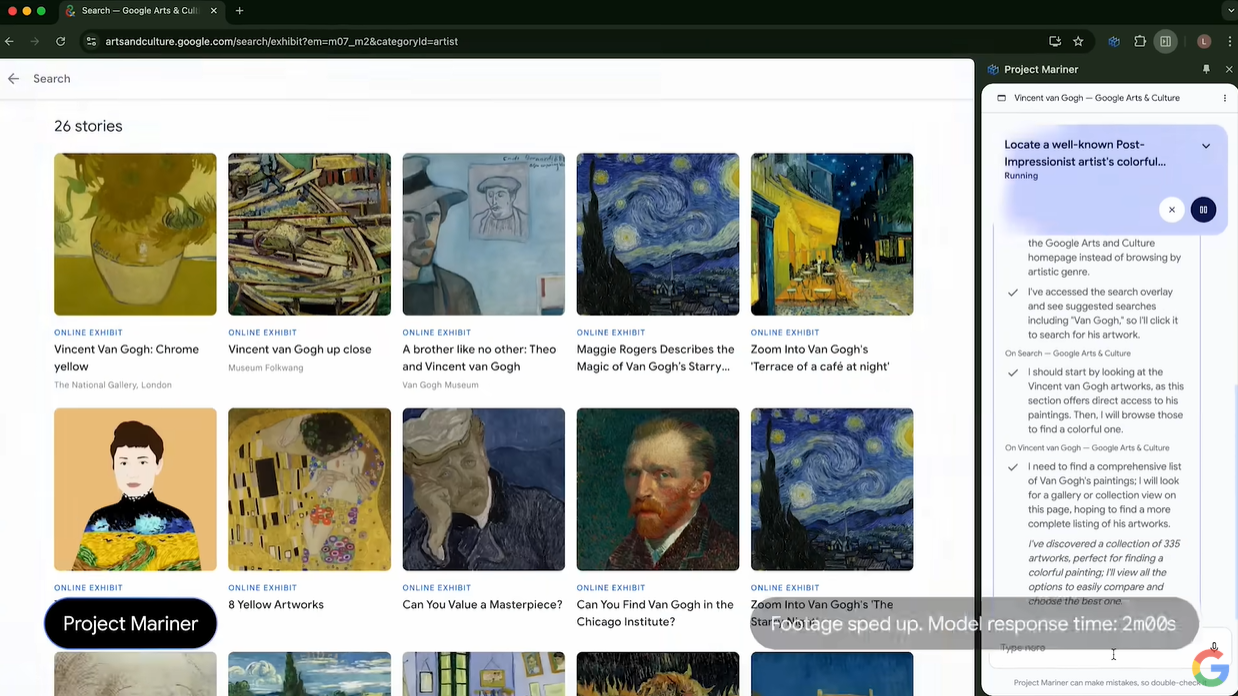Click 'On Vincent van Gogh — Google Arts & Culture' label
This screenshot has height=696, width=1238.
click(1087, 448)
